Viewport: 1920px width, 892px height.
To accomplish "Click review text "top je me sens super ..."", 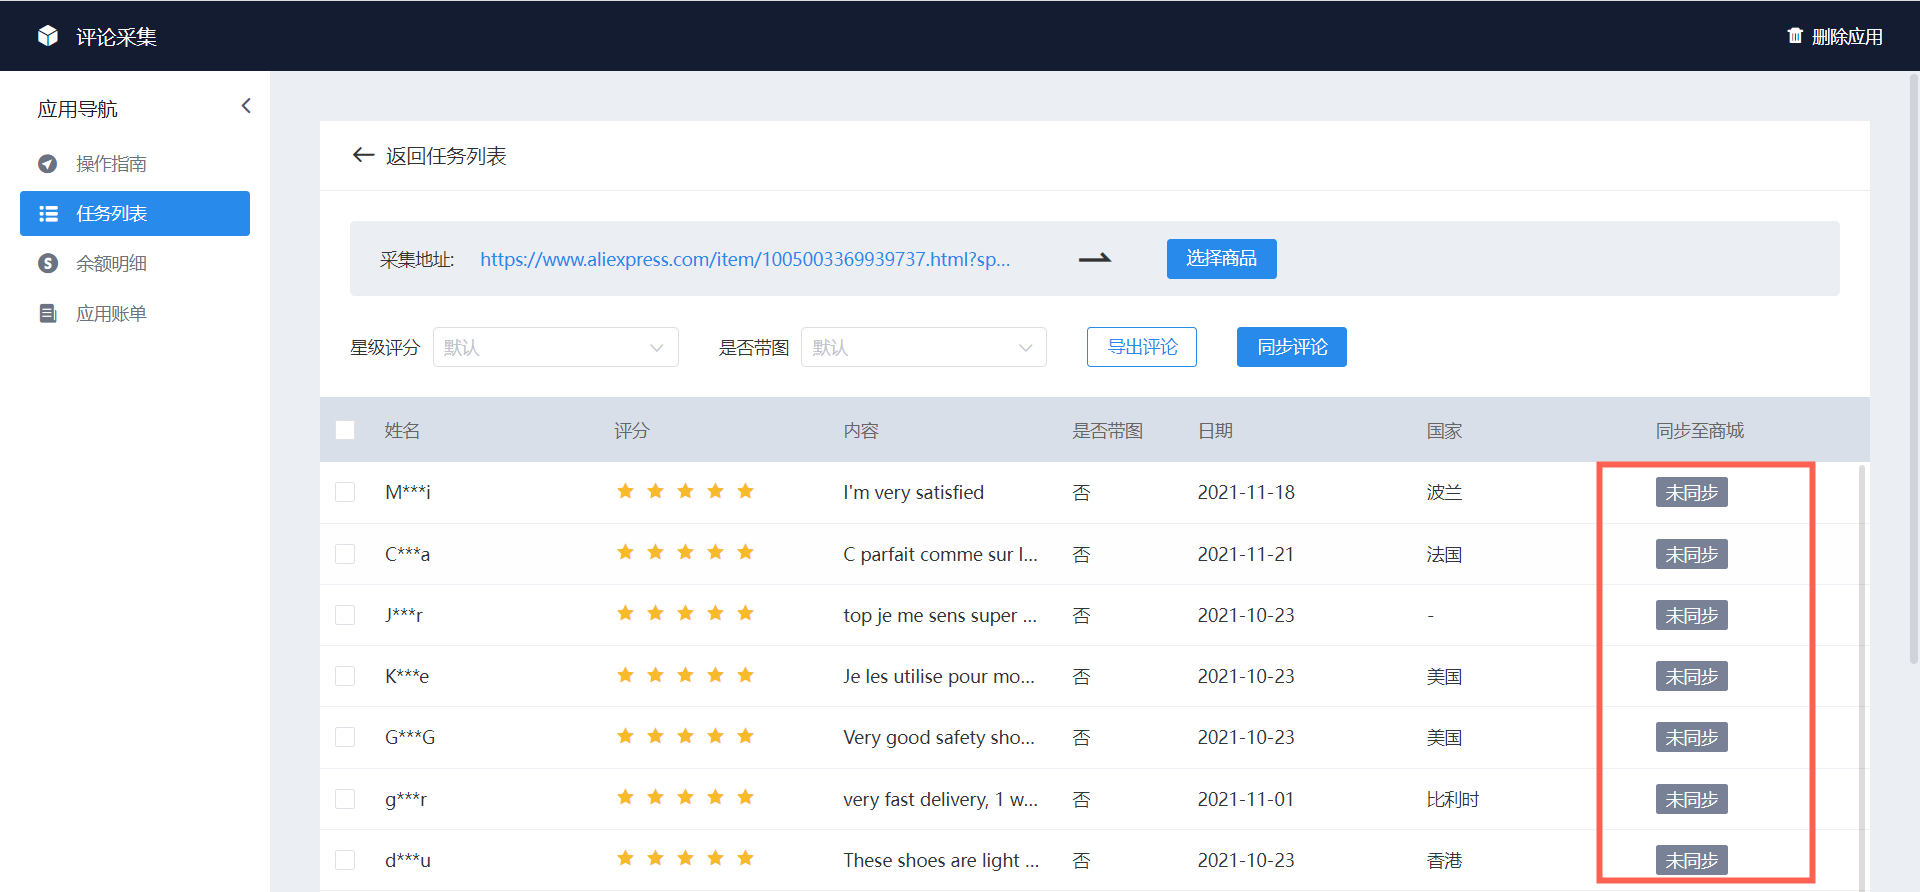I will [940, 615].
